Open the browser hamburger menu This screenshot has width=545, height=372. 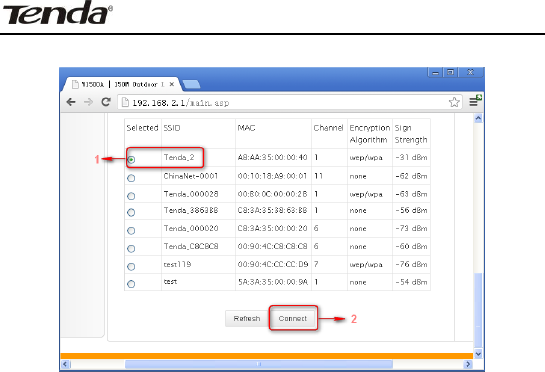tap(474, 101)
